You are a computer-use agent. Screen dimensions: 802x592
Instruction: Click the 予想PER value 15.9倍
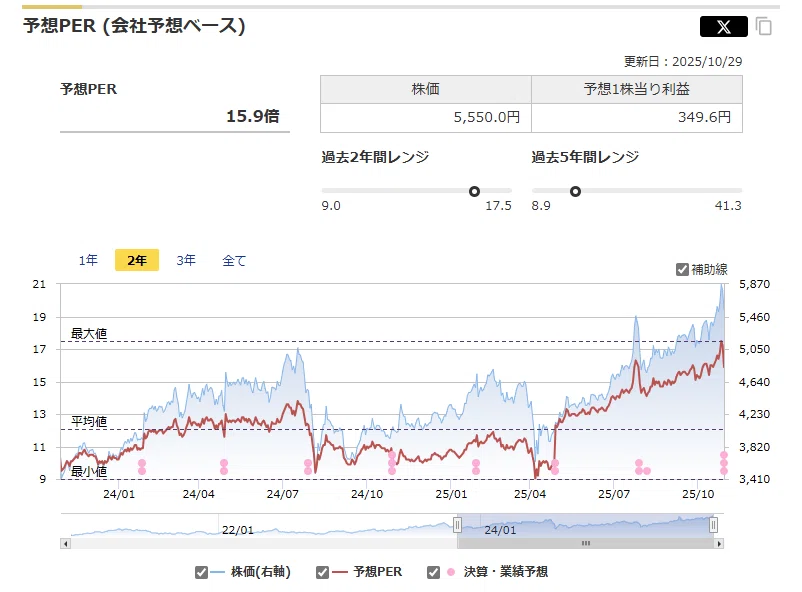click(253, 116)
